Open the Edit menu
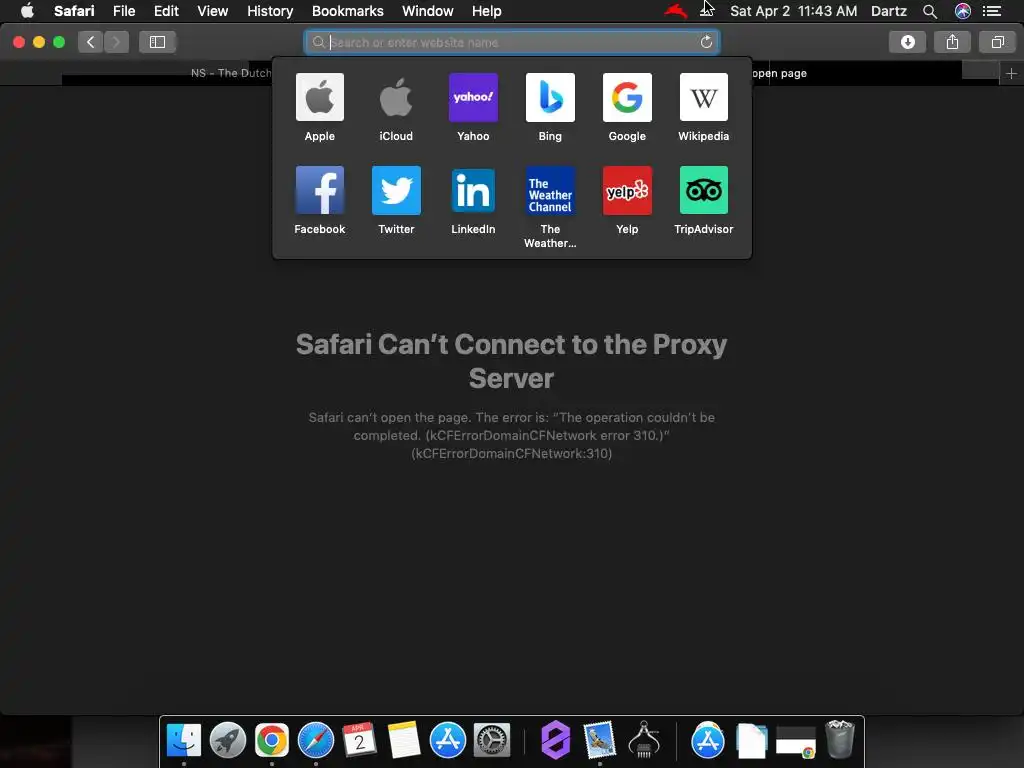This screenshot has width=1024, height=768. tap(166, 11)
